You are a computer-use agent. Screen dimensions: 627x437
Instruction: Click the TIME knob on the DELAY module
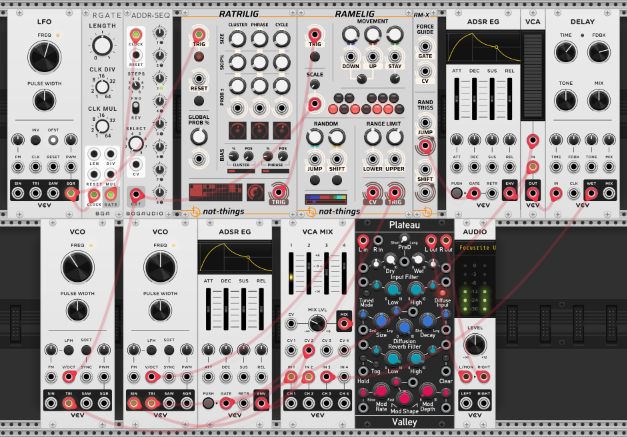(565, 52)
